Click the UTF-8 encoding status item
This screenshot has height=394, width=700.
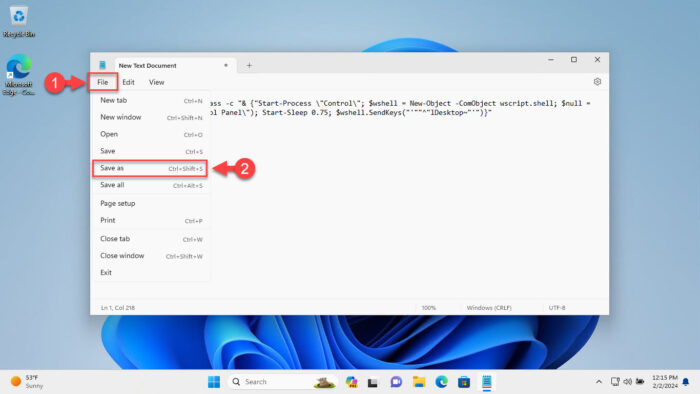tap(557, 308)
